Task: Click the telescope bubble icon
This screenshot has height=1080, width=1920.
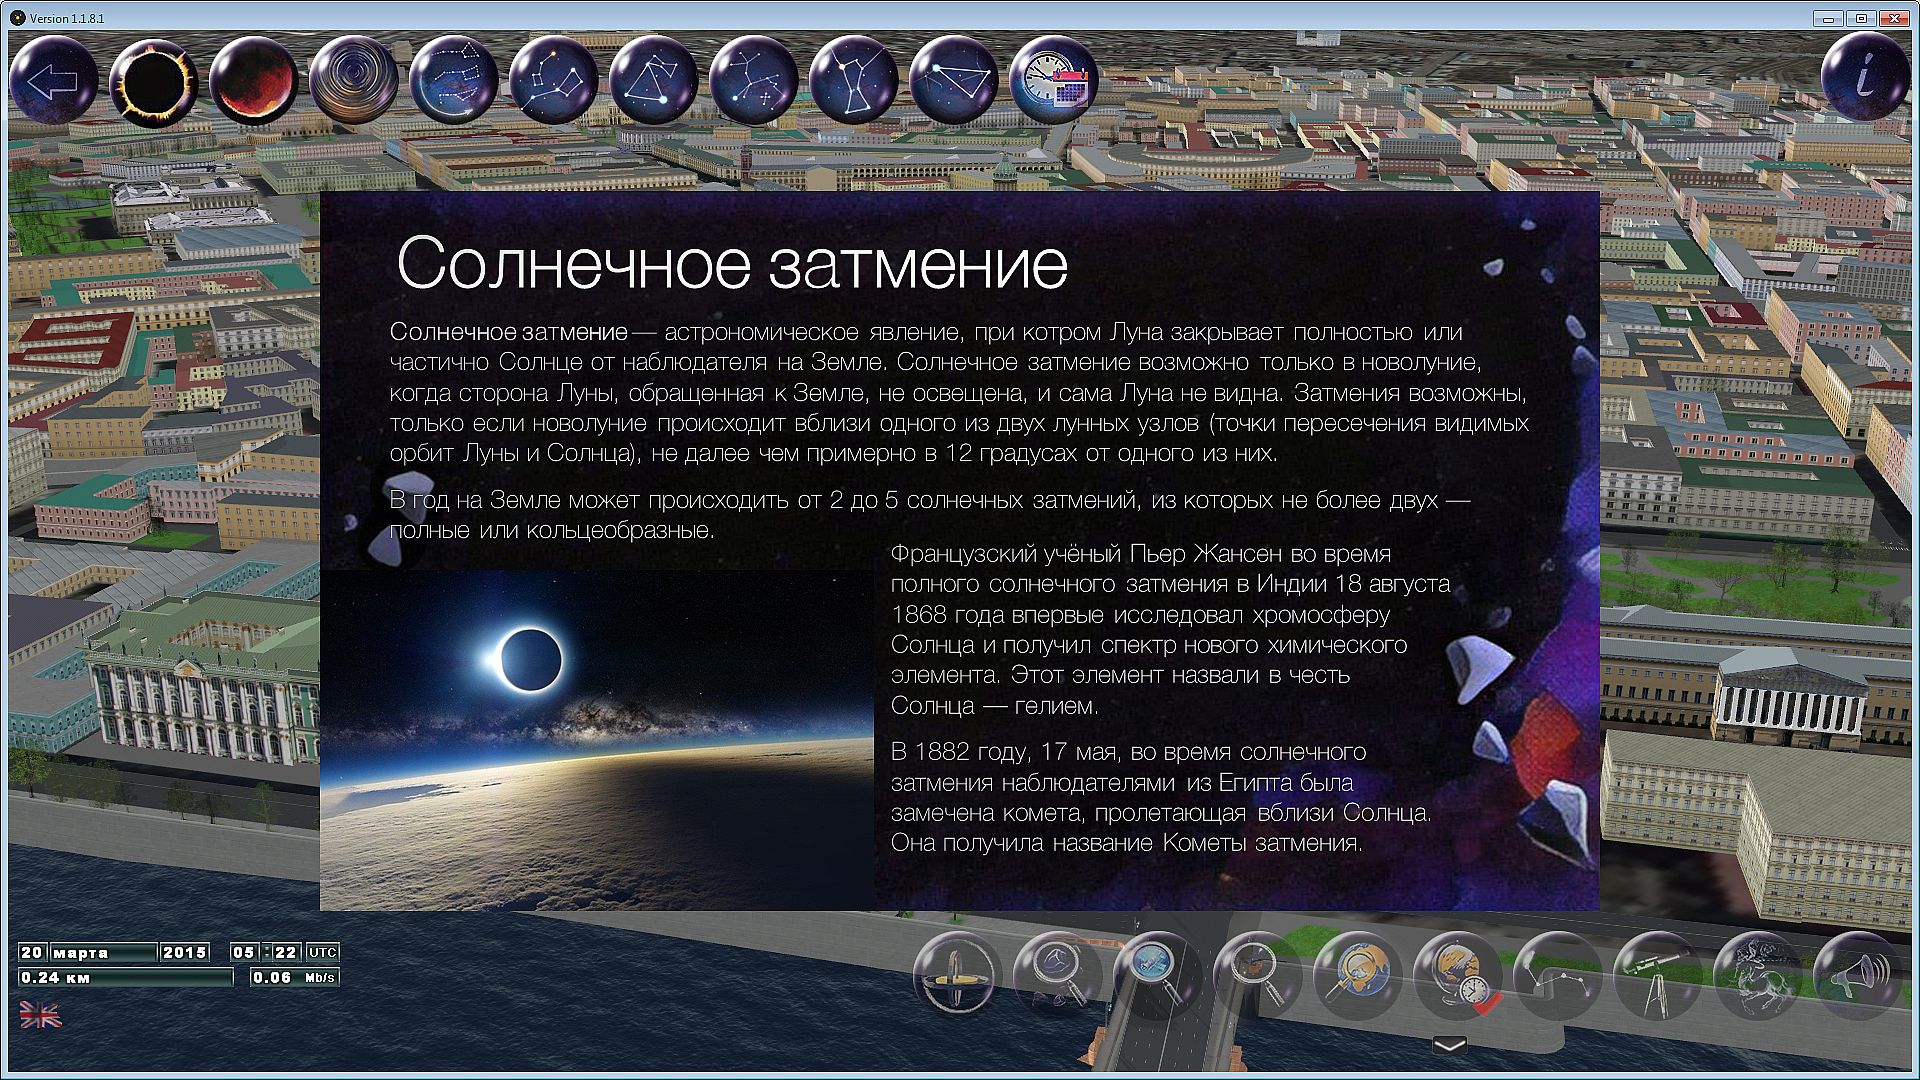Action: [x=1657, y=975]
